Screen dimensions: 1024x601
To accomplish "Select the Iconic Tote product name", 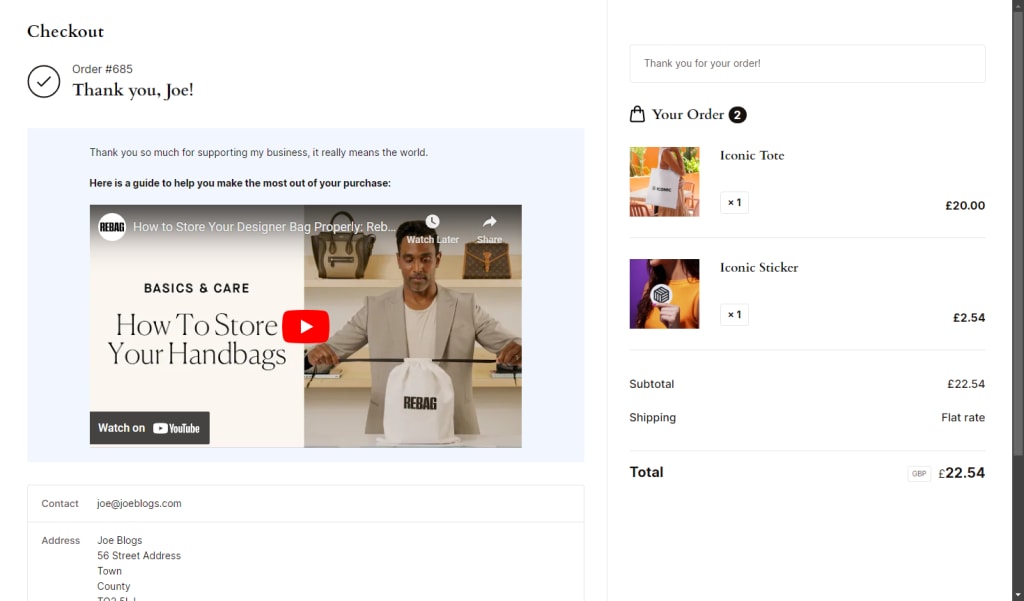I will [x=752, y=155].
